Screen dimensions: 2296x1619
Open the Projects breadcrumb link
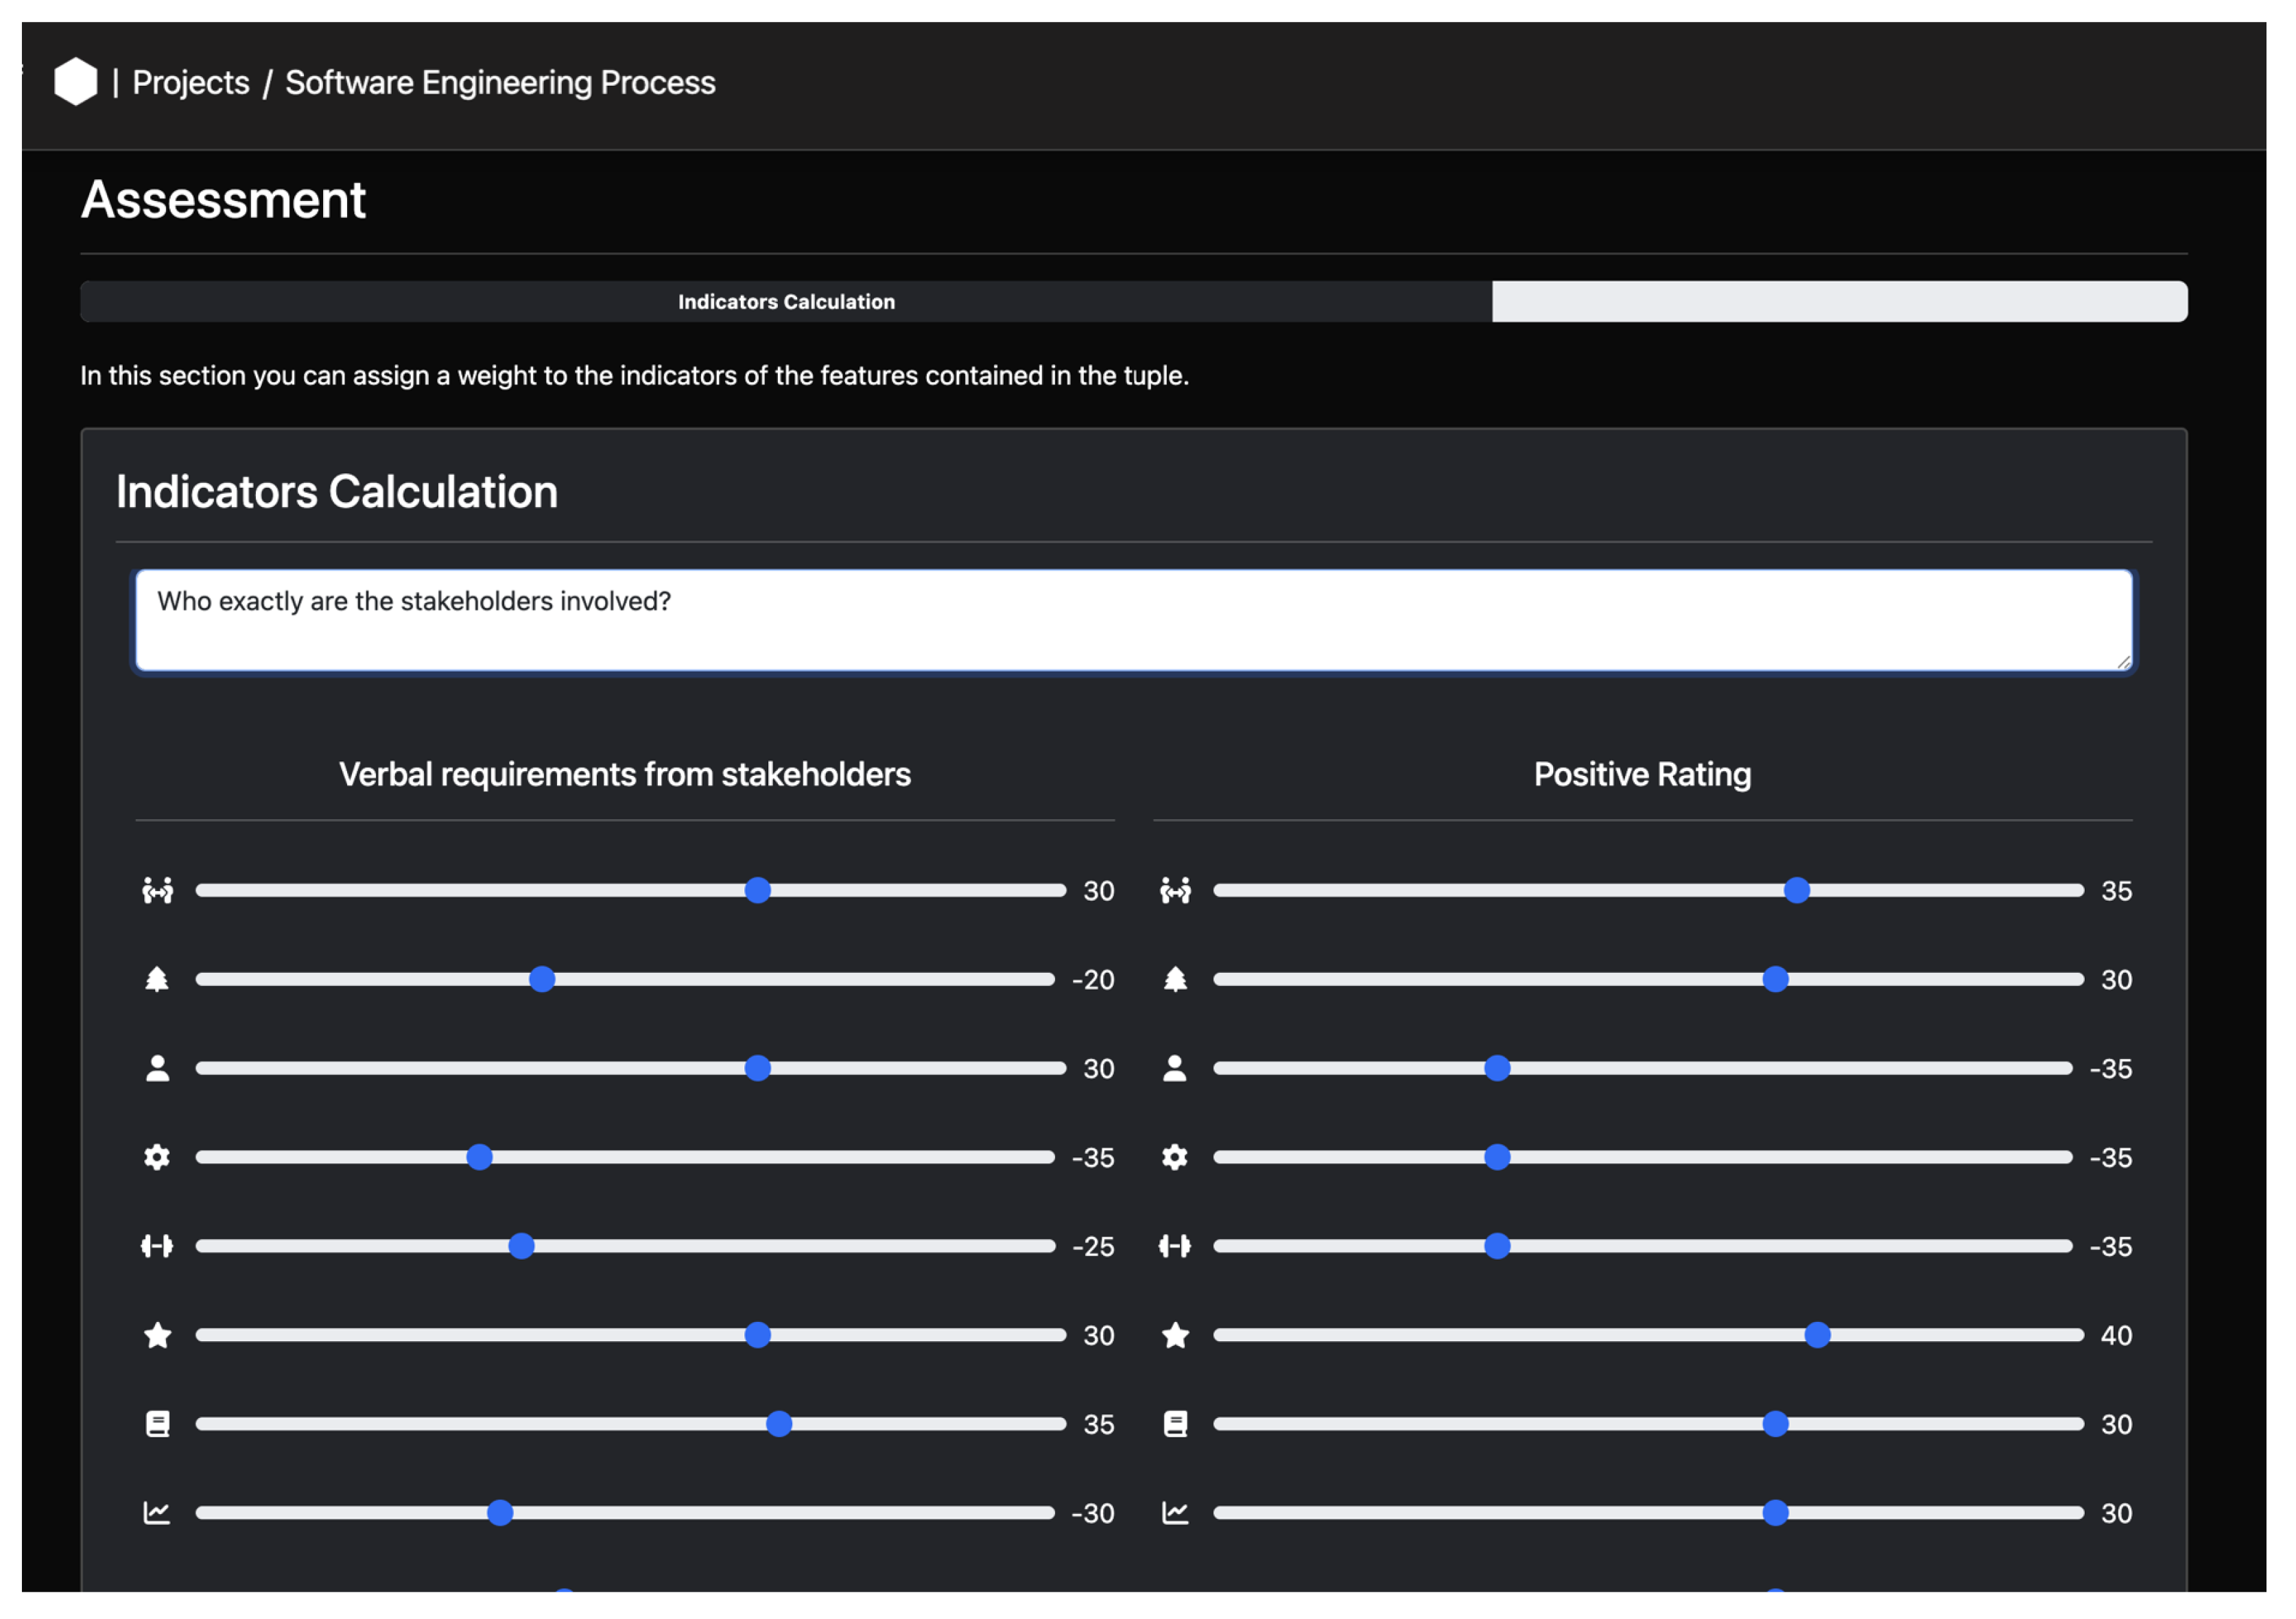click(190, 82)
